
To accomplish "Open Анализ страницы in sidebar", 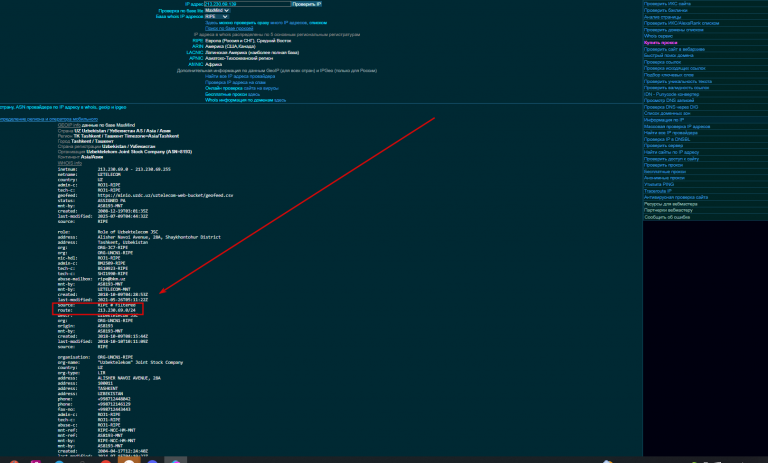I will point(662,17).
